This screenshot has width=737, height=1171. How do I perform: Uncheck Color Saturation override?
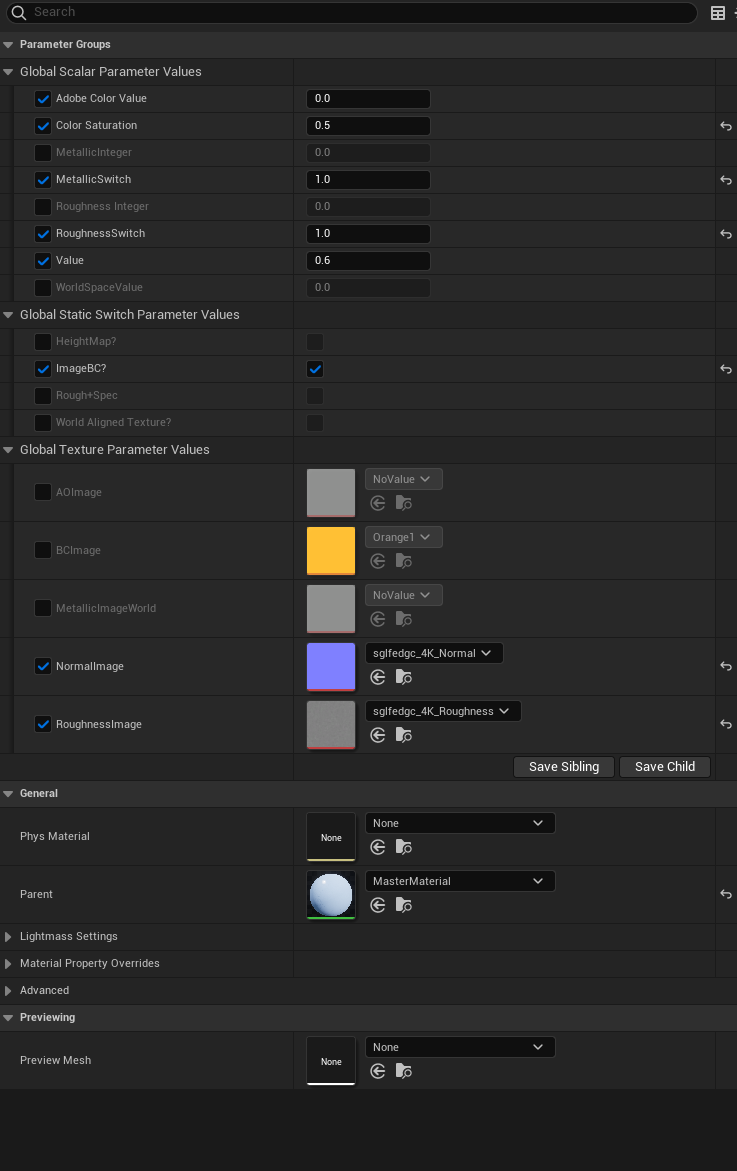(x=43, y=125)
